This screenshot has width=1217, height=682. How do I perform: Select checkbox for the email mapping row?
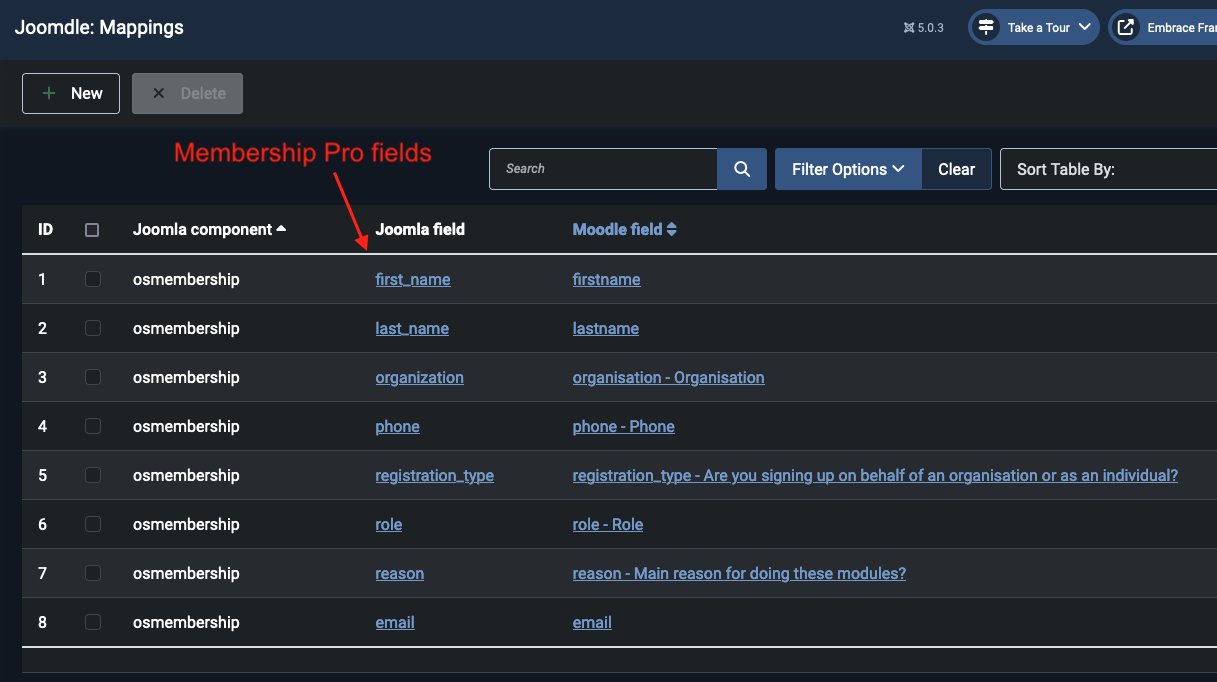93,622
